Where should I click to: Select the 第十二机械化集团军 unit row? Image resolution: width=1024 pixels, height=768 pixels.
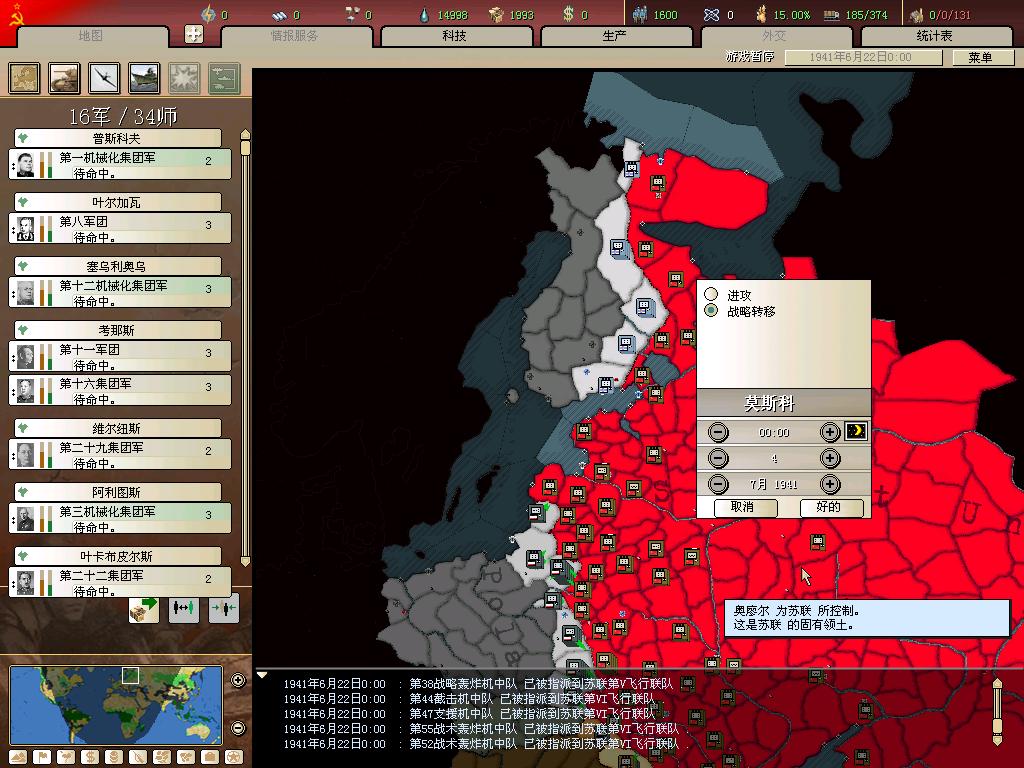[x=120, y=293]
